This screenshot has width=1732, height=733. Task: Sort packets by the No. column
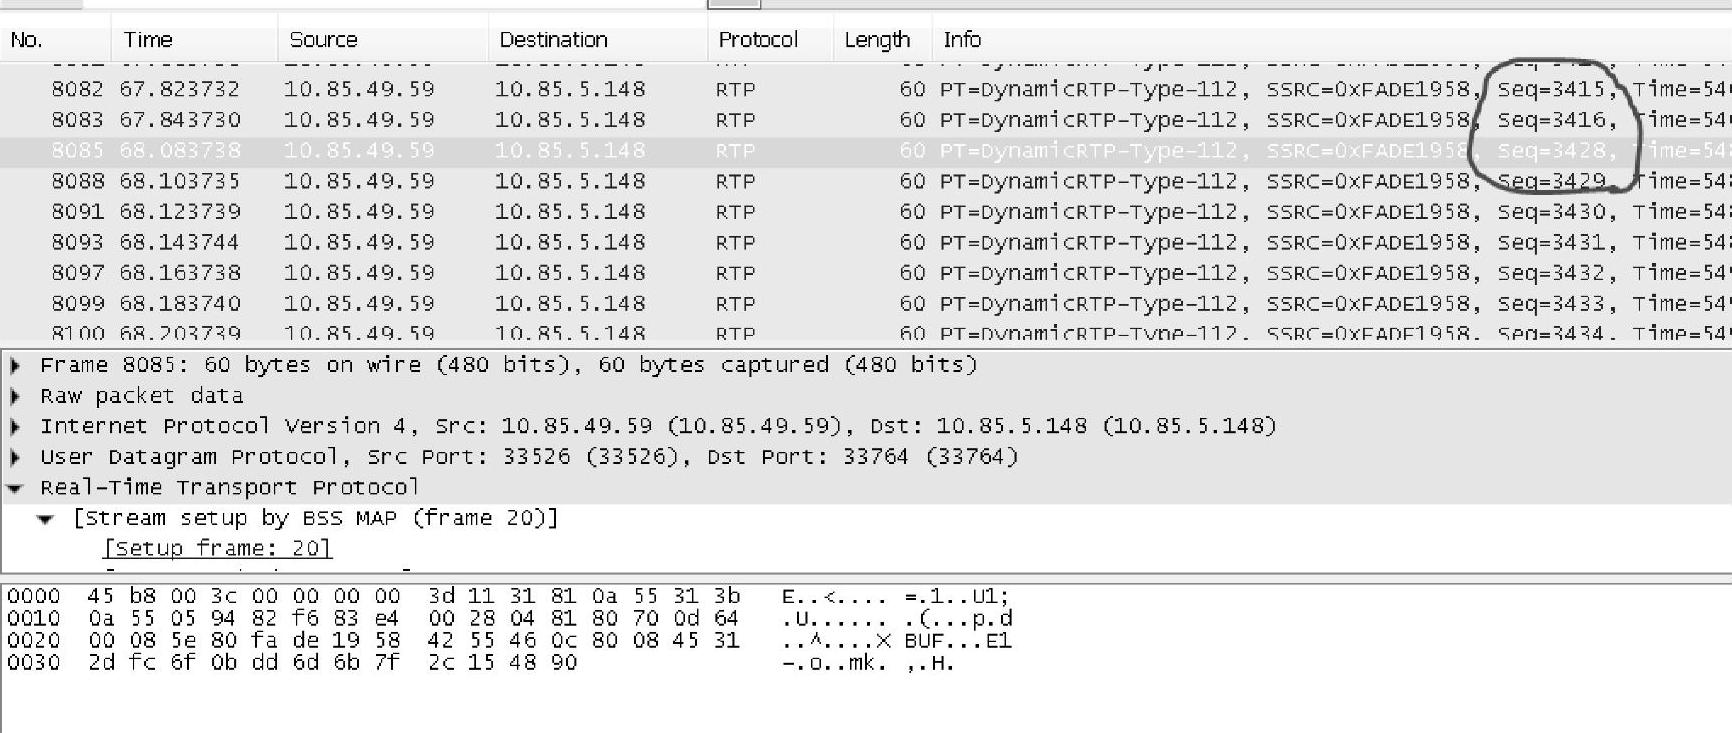[x=26, y=40]
